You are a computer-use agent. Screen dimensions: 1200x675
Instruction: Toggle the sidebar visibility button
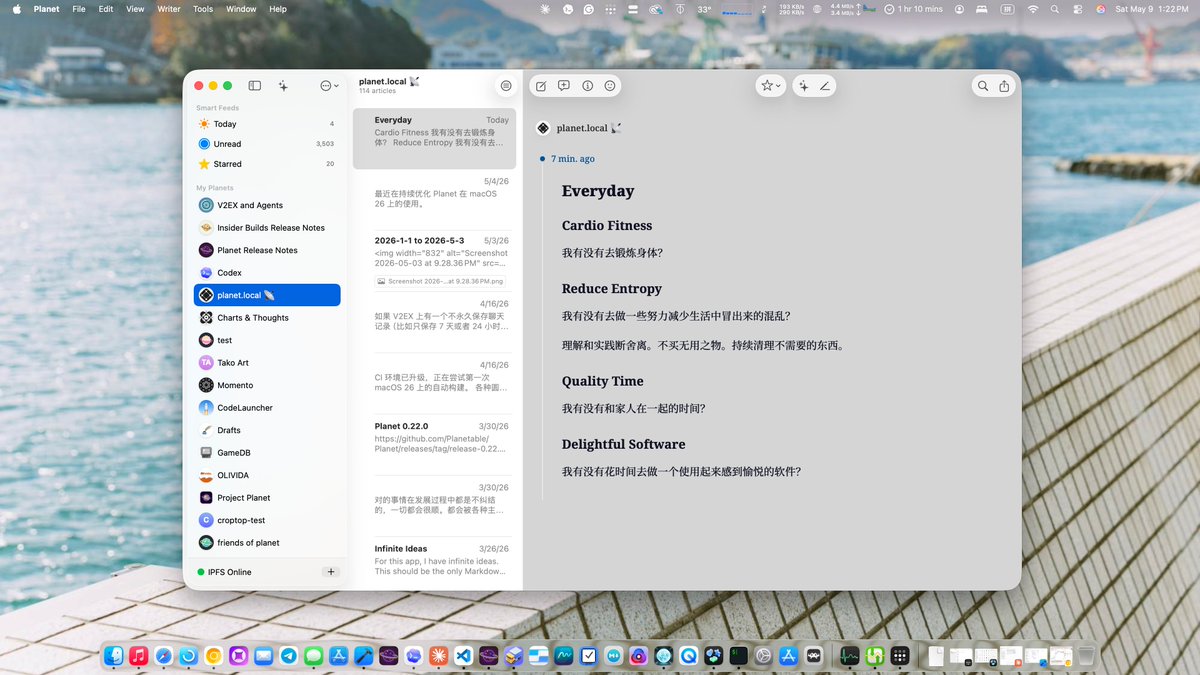[254, 86]
